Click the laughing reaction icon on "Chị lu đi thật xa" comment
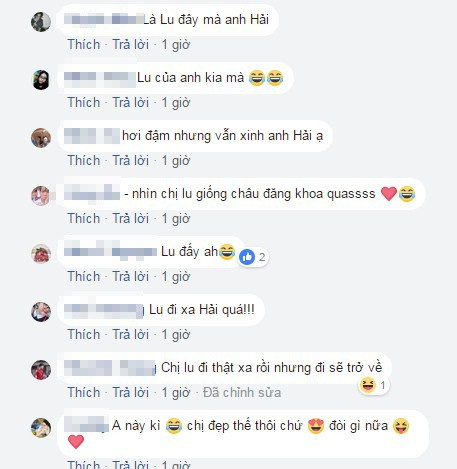The width and height of the screenshot is (457, 469). click(368, 385)
